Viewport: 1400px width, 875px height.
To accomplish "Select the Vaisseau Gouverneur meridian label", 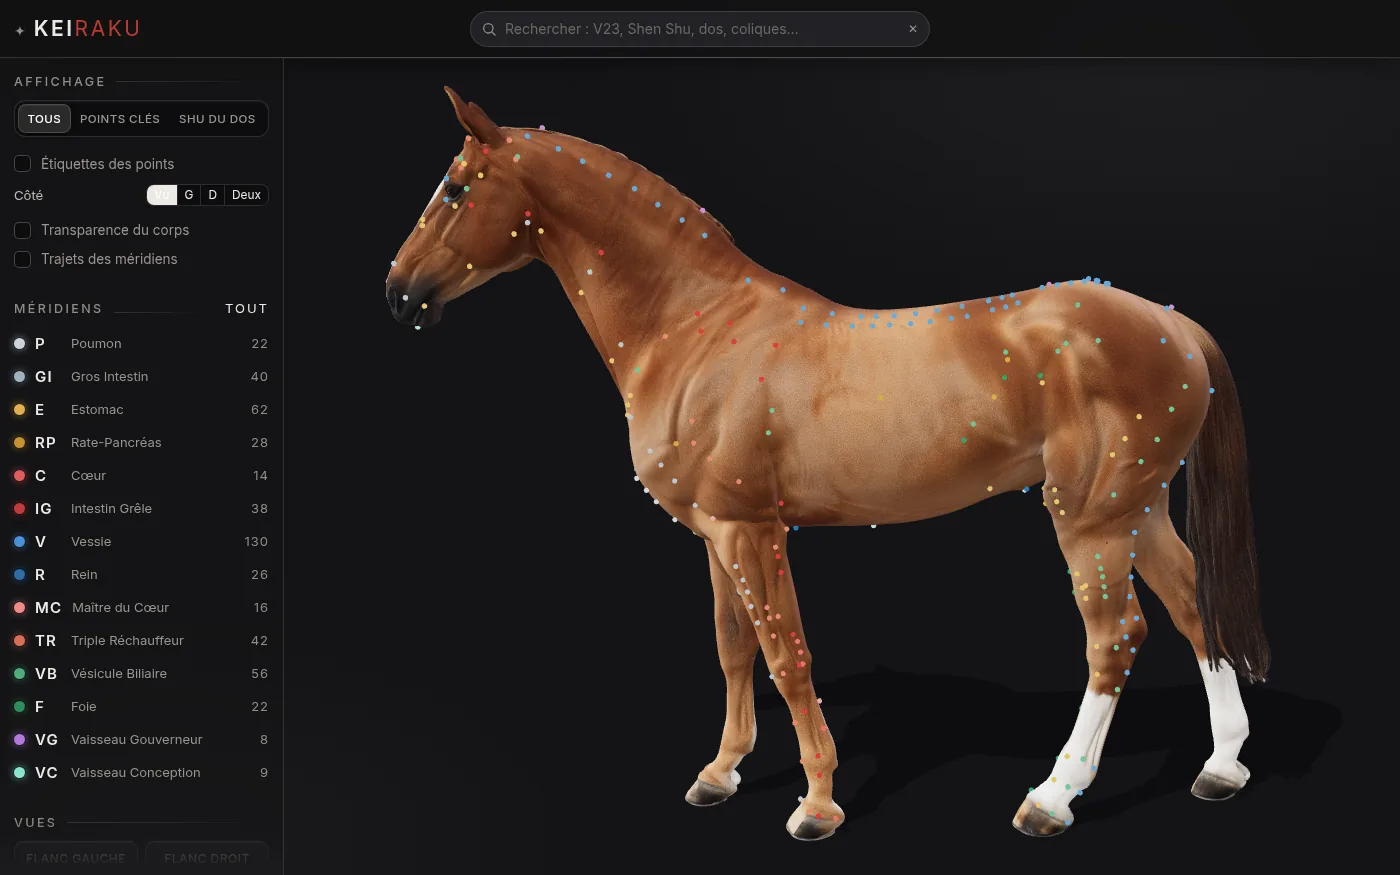I will coord(137,740).
